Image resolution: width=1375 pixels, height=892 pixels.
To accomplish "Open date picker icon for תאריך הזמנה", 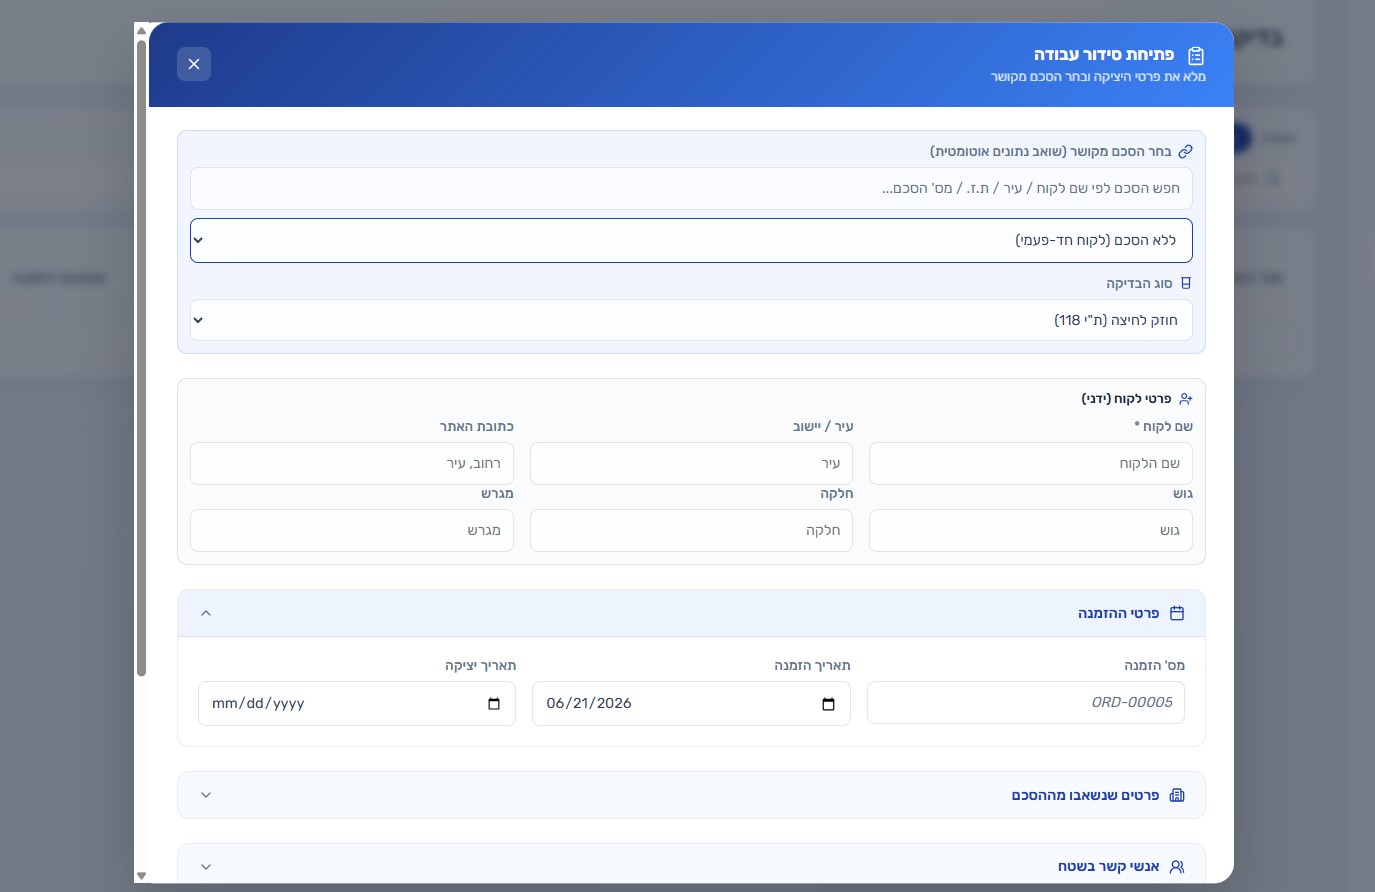I will coord(828,704).
